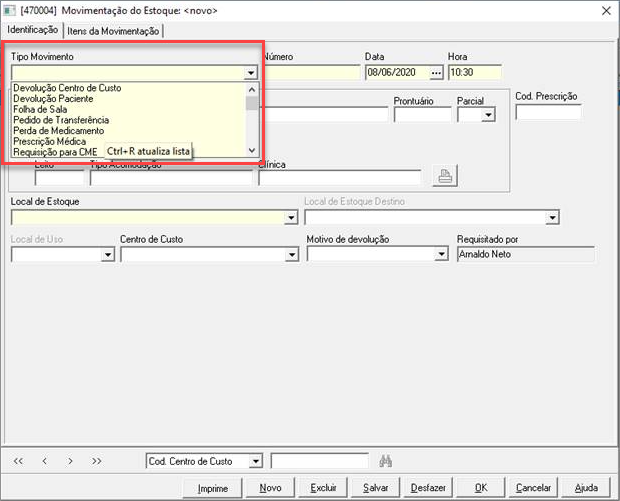620x501 pixels.
Task: Go to last record with >> button
Action: click(96, 461)
